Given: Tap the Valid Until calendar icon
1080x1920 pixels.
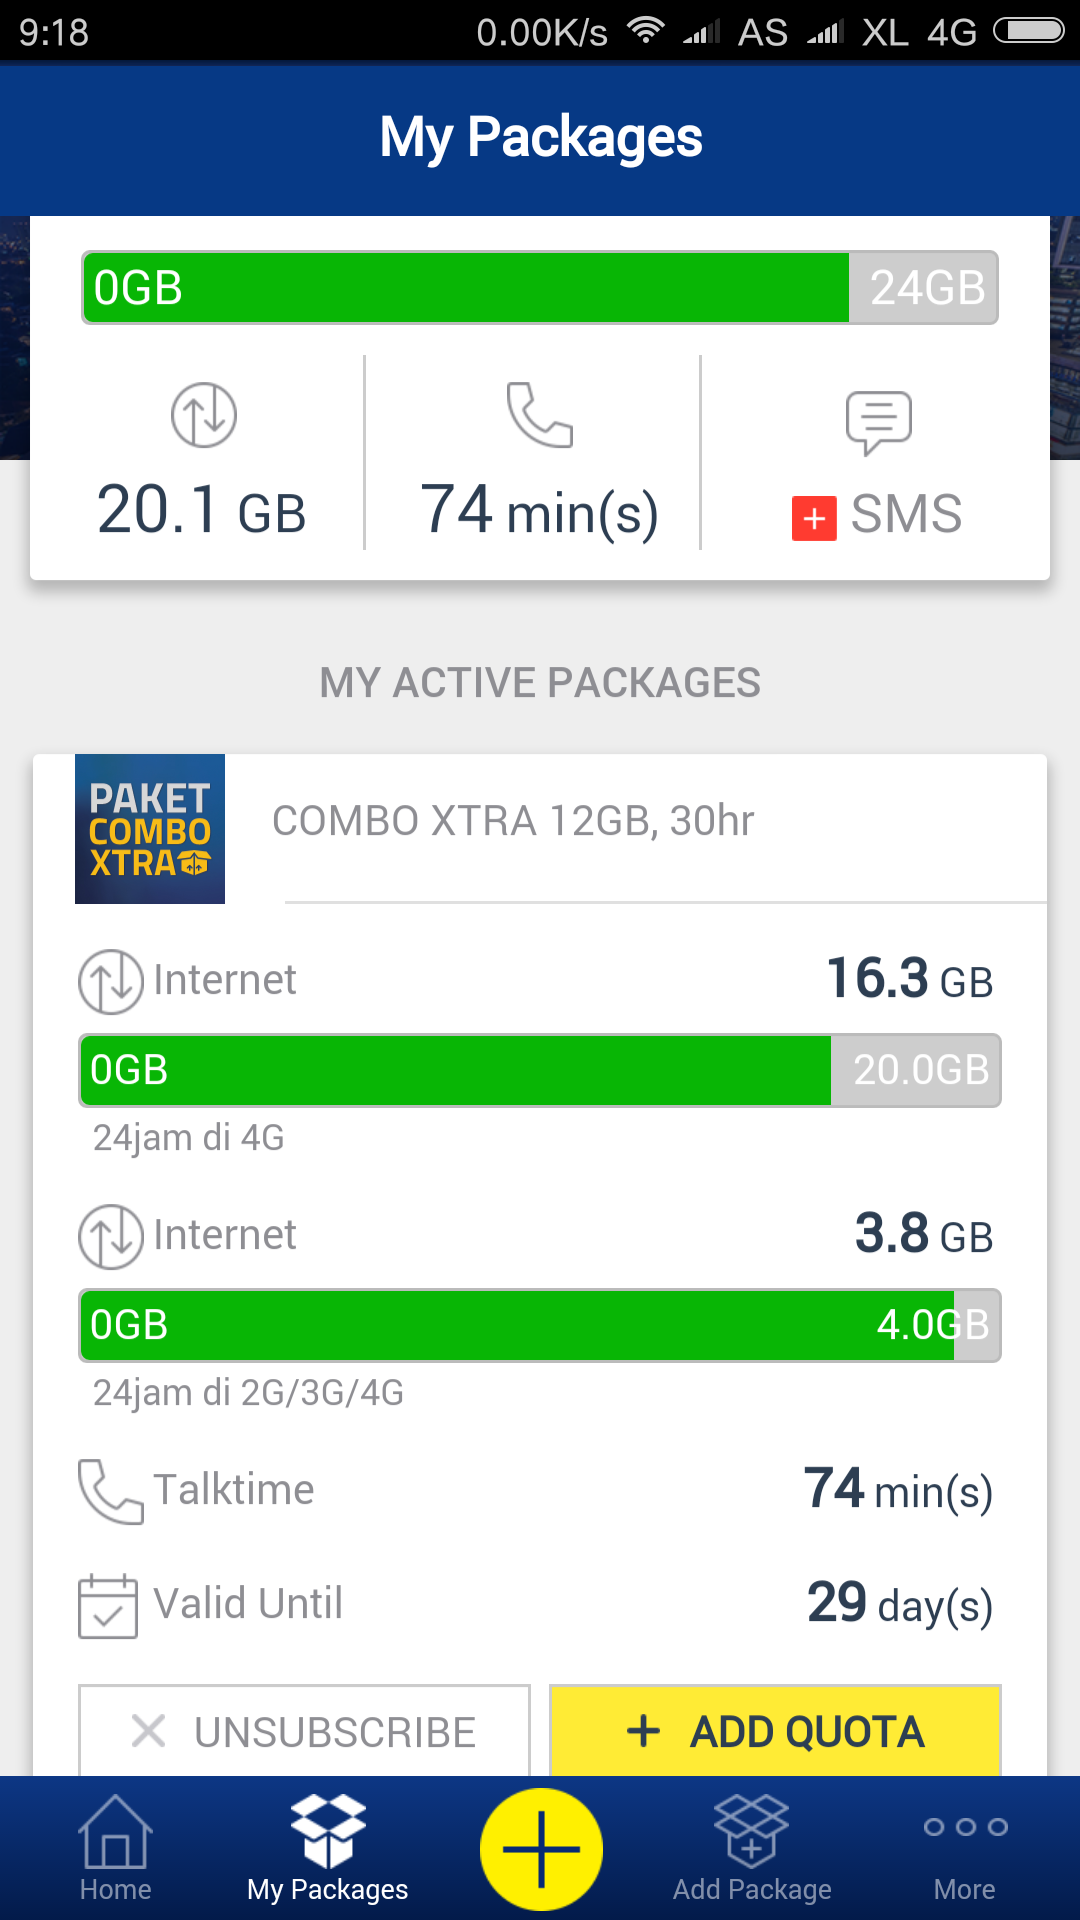Looking at the screenshot, I should pos(108,1605).
